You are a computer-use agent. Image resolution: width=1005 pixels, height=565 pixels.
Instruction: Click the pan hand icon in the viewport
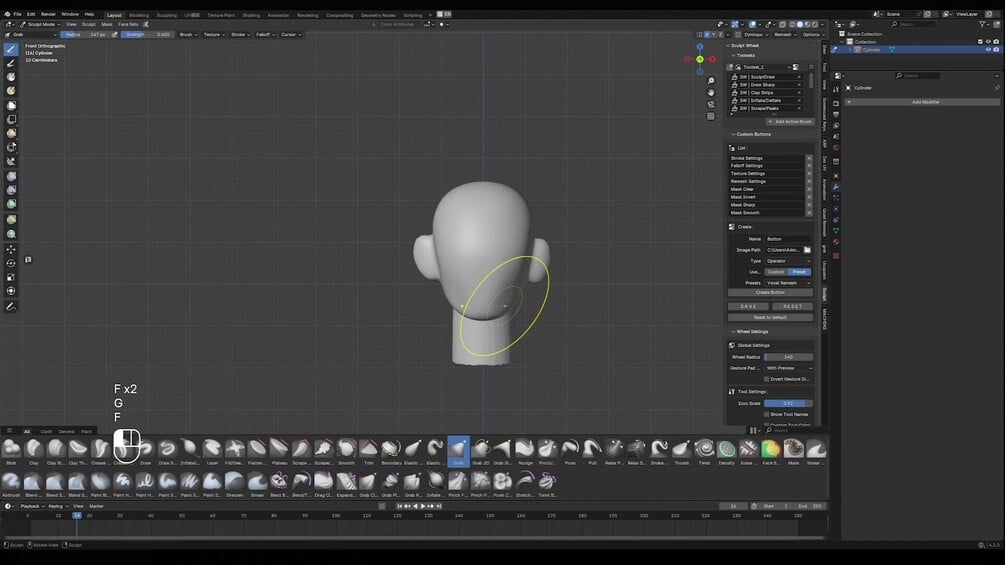(x=711, y=92)
